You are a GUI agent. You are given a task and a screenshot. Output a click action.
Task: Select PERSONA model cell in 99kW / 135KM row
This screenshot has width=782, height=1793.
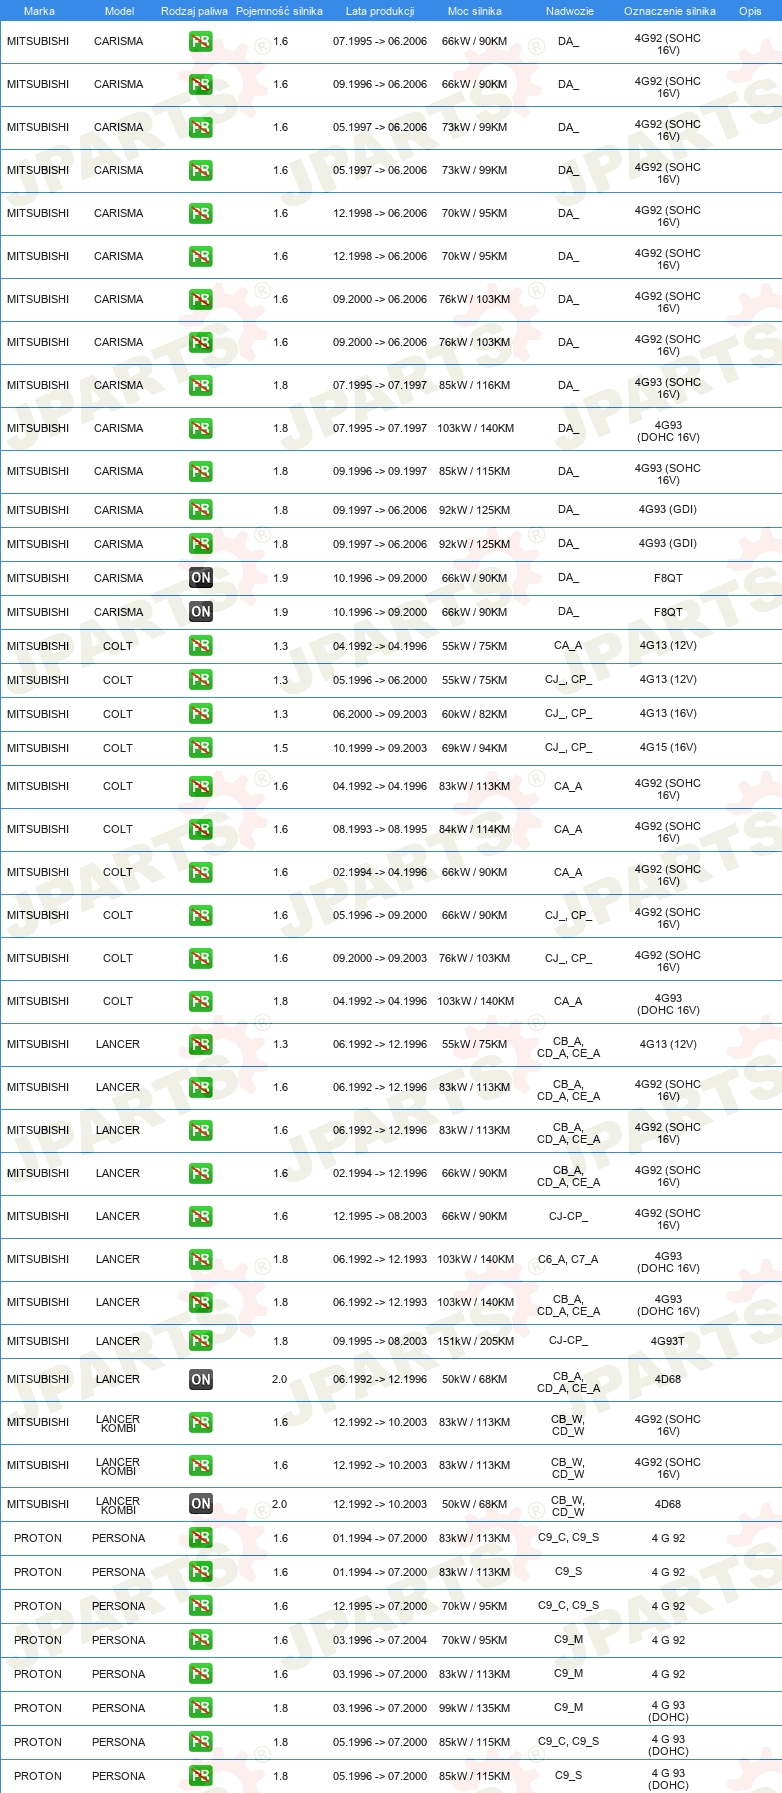coord(119,1708)
